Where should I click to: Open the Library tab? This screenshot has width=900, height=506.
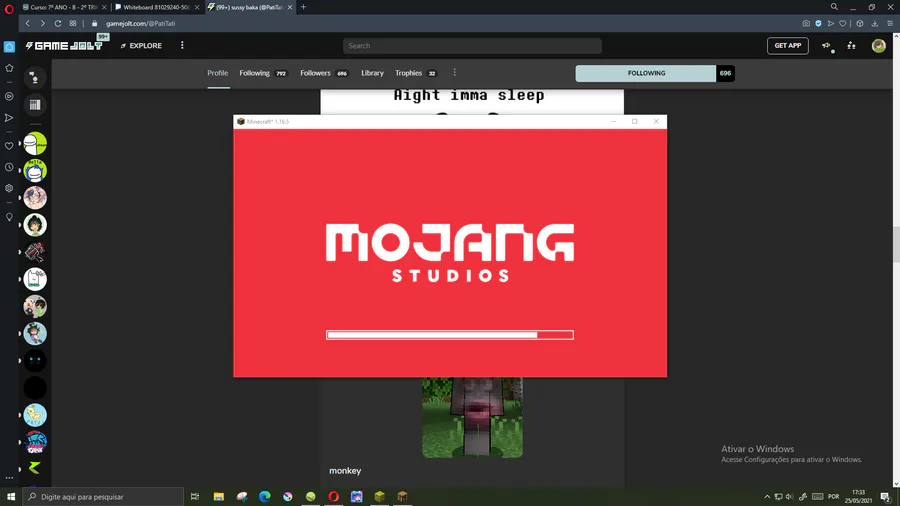(373, 73)
